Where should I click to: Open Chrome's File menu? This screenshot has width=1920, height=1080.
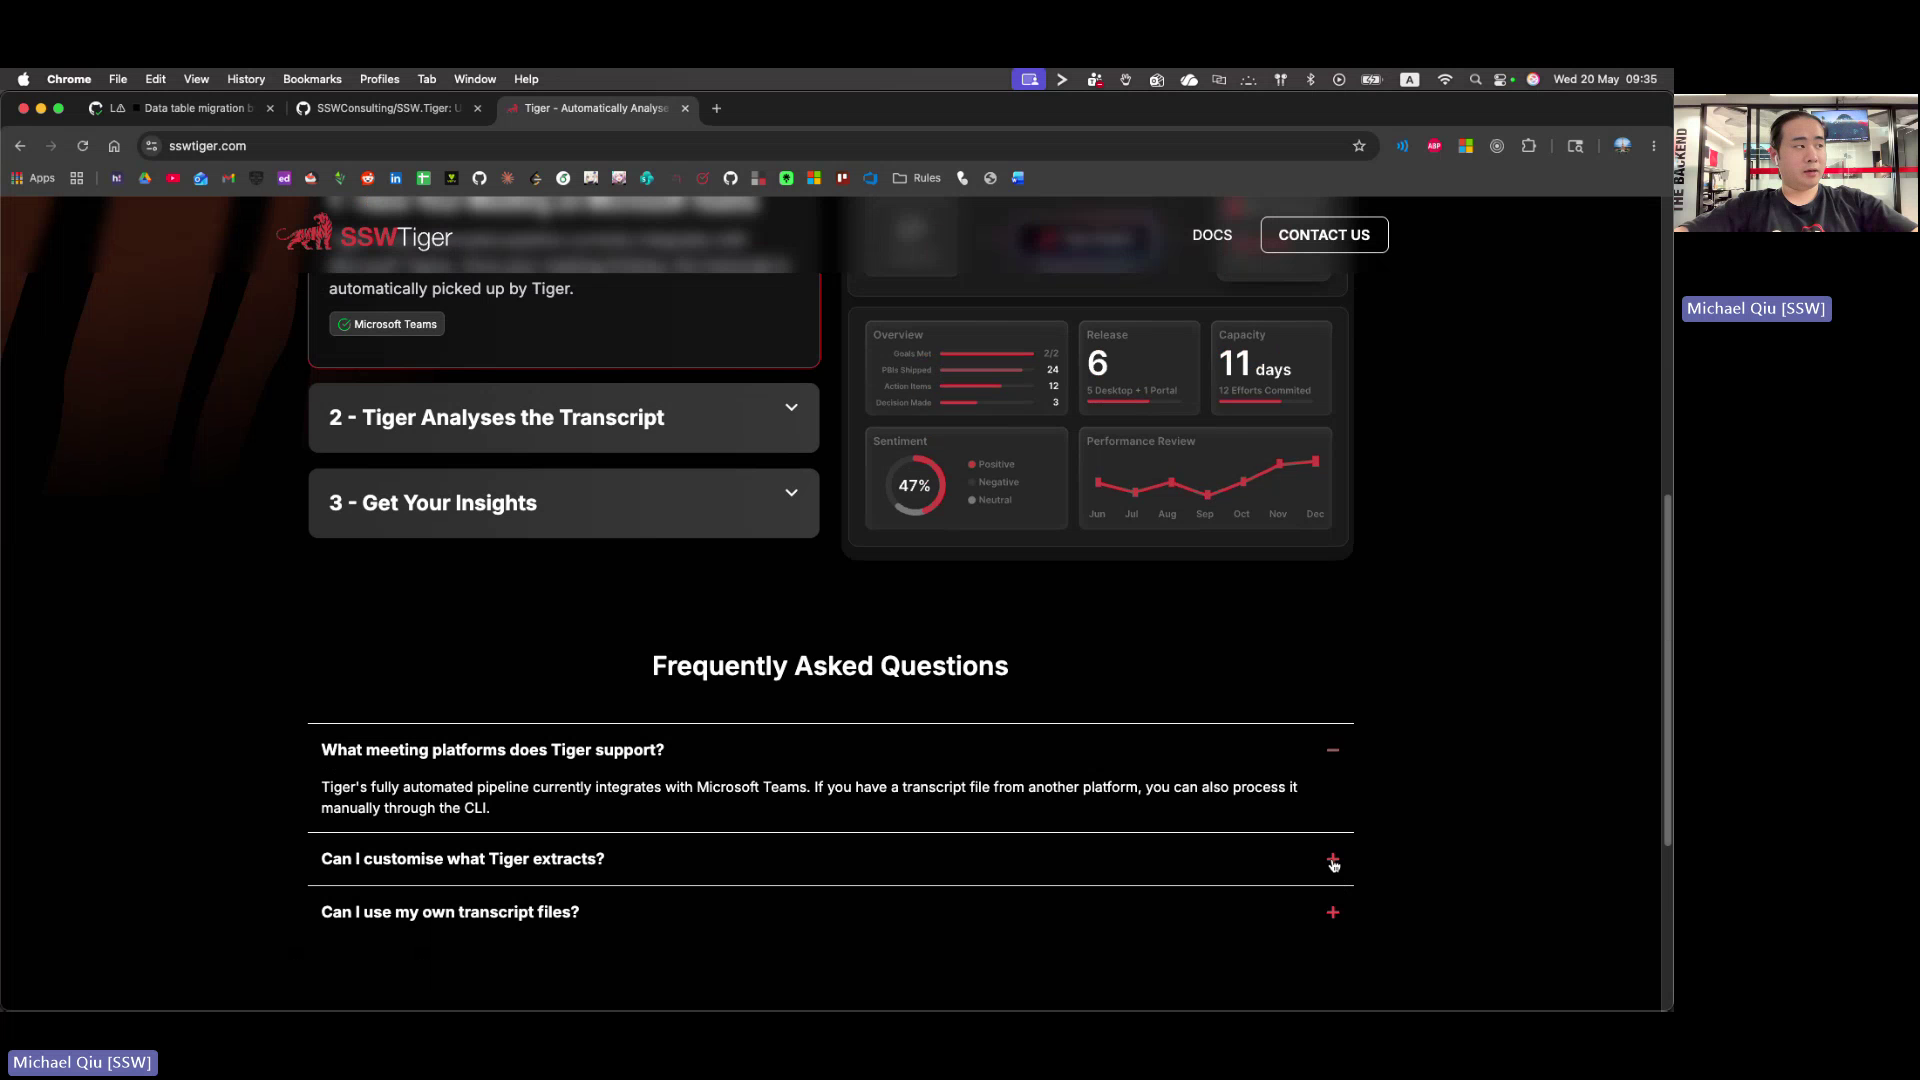click(118, 79)
